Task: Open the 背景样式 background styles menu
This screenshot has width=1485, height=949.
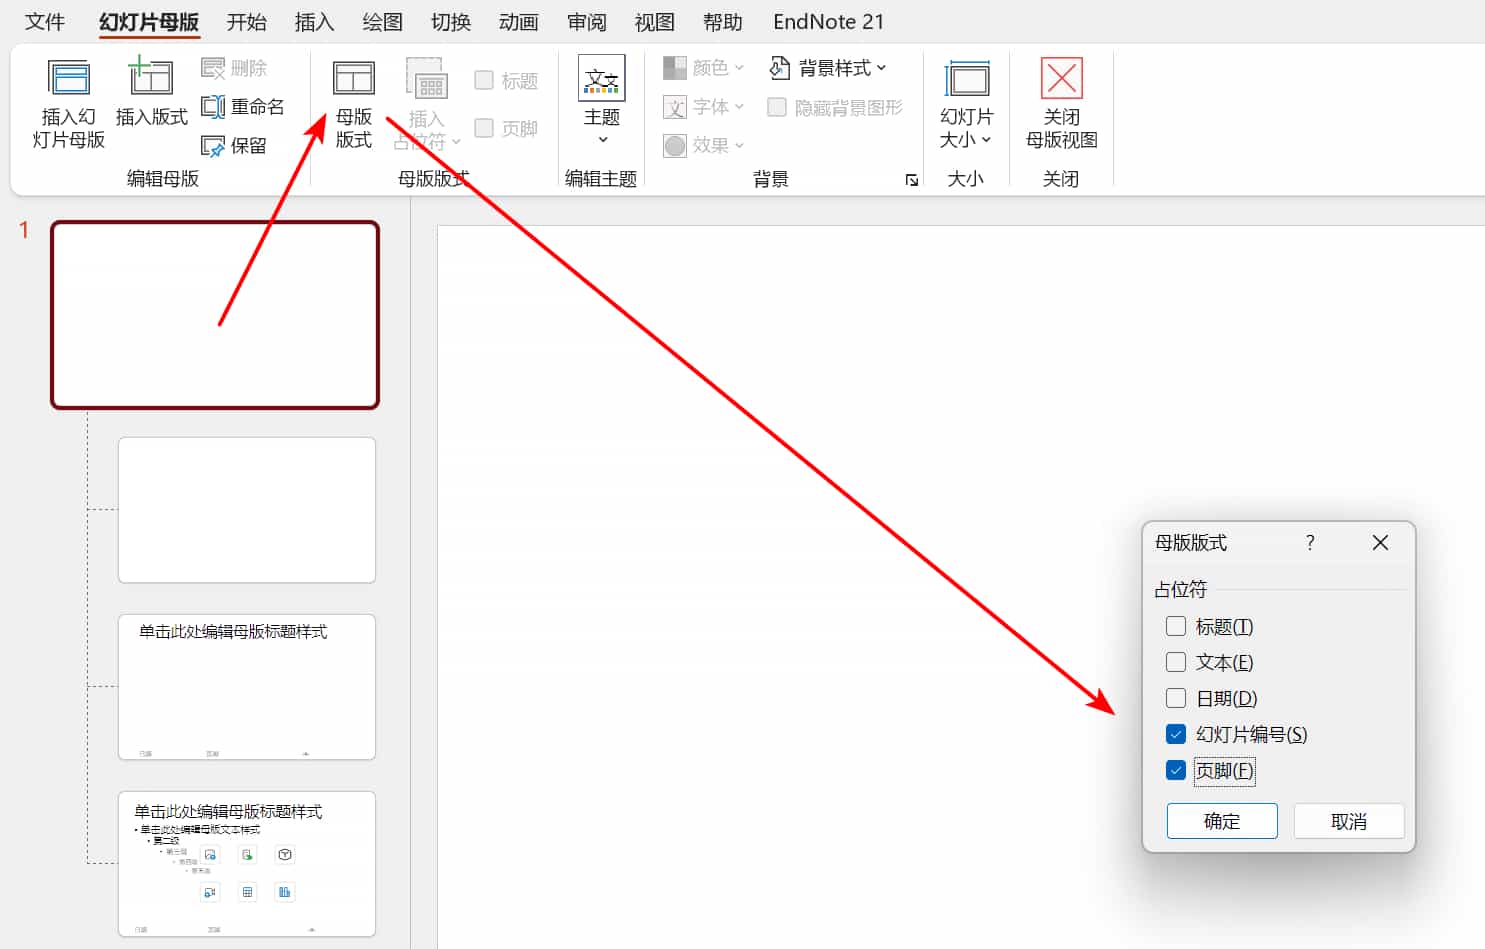Action: point(828,68)
